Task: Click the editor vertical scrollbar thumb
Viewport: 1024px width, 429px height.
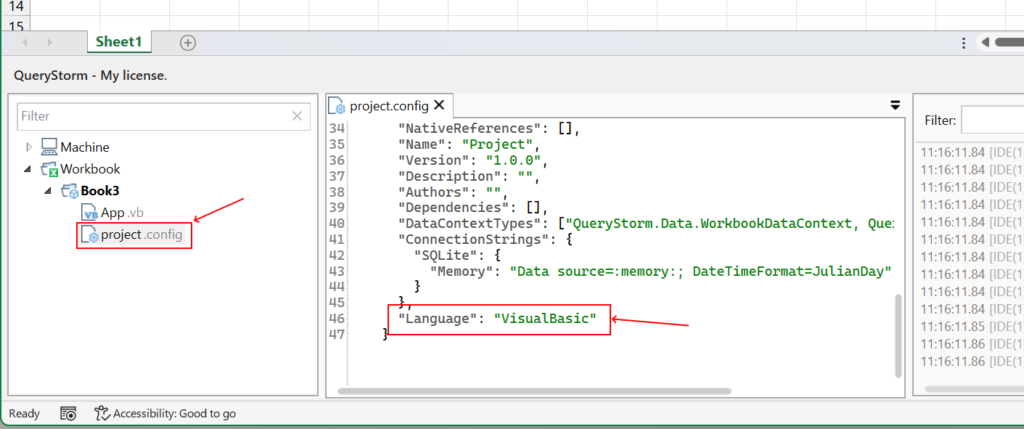Action: [x=898, y=335]
